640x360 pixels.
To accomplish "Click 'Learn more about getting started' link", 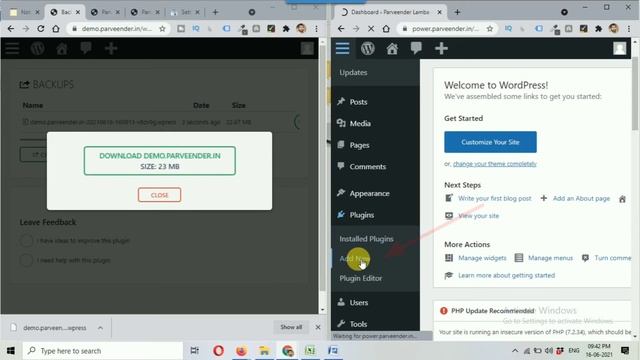I will click(506, 276).
